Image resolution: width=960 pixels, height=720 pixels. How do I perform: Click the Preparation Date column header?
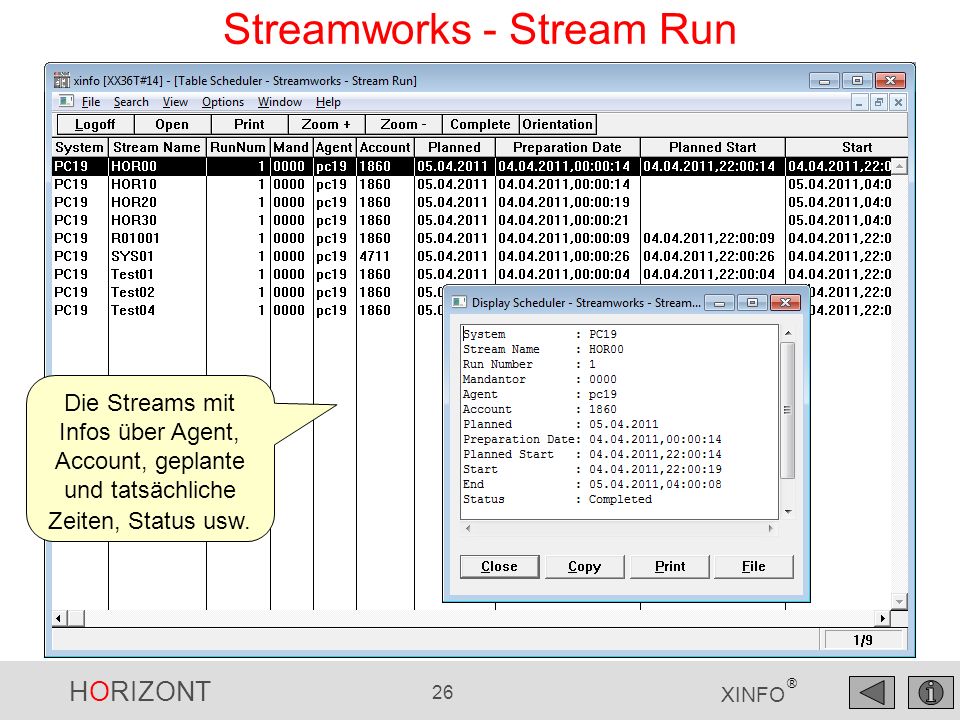coord(568,148)
